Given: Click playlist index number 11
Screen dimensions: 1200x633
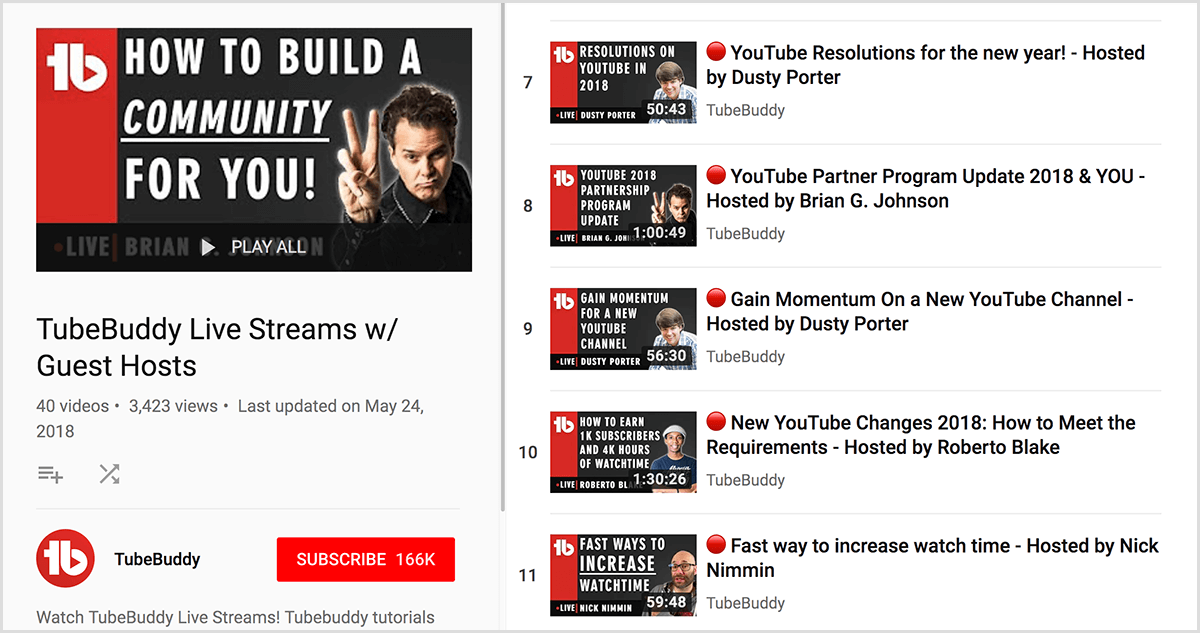Looking at the screenshot, I should click(528, 575).
